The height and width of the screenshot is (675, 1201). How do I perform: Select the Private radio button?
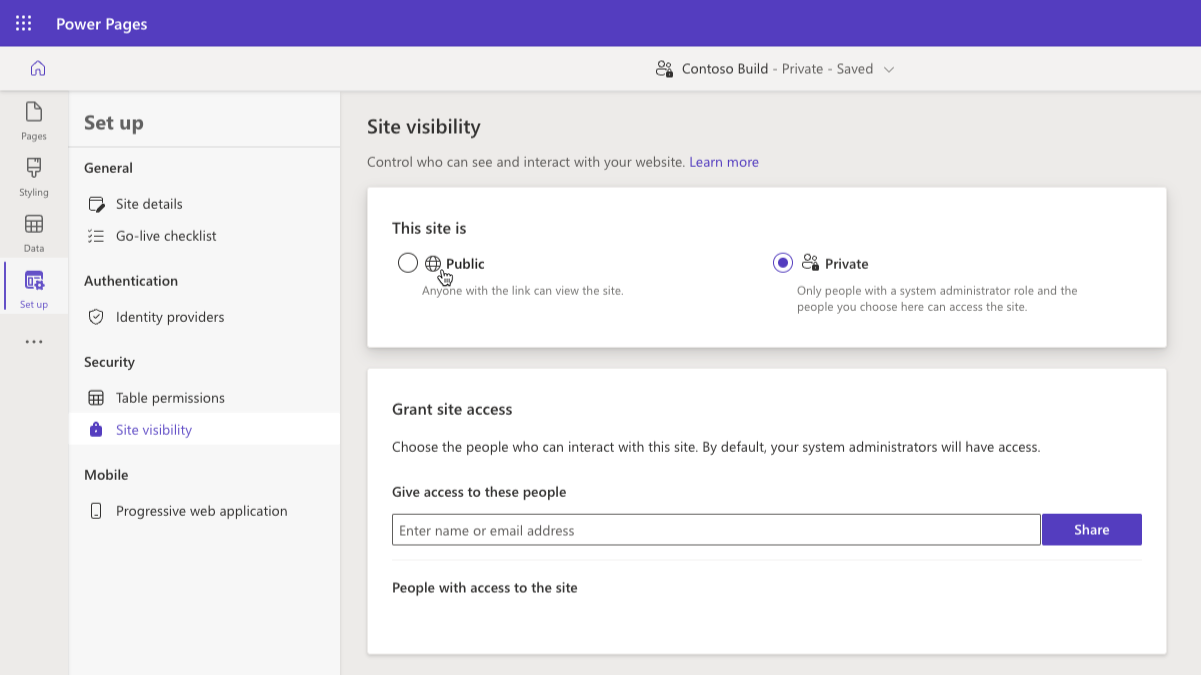(x=783, y=263)
